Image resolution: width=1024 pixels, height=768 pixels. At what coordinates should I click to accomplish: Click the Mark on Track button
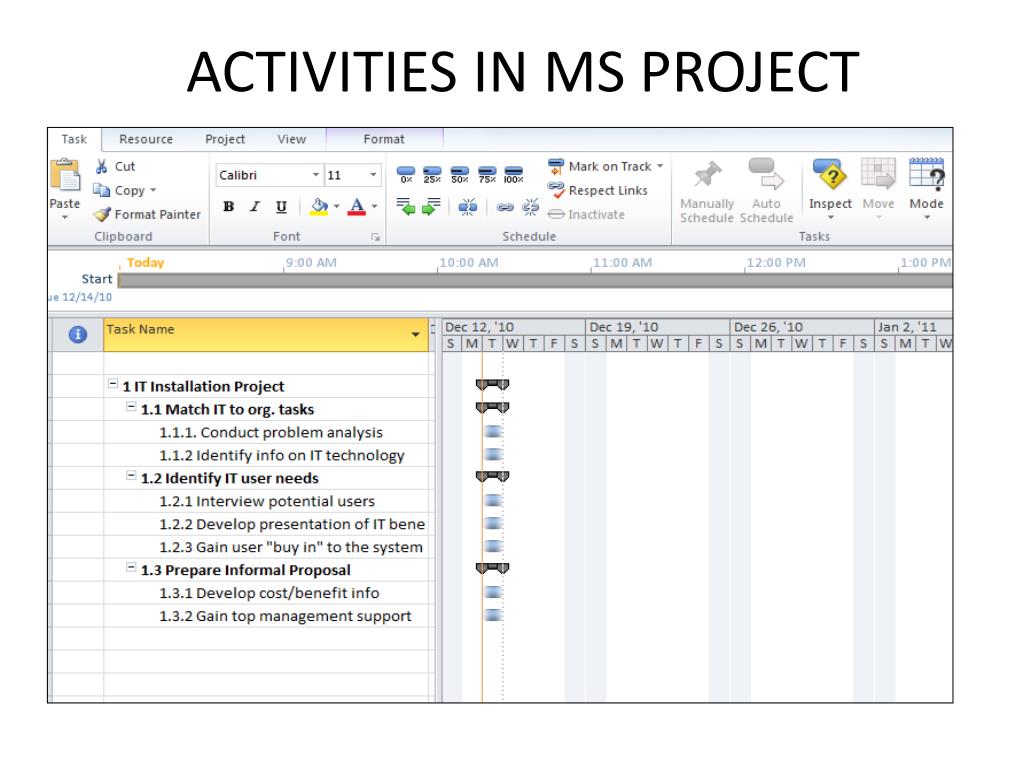click(605, 167)
